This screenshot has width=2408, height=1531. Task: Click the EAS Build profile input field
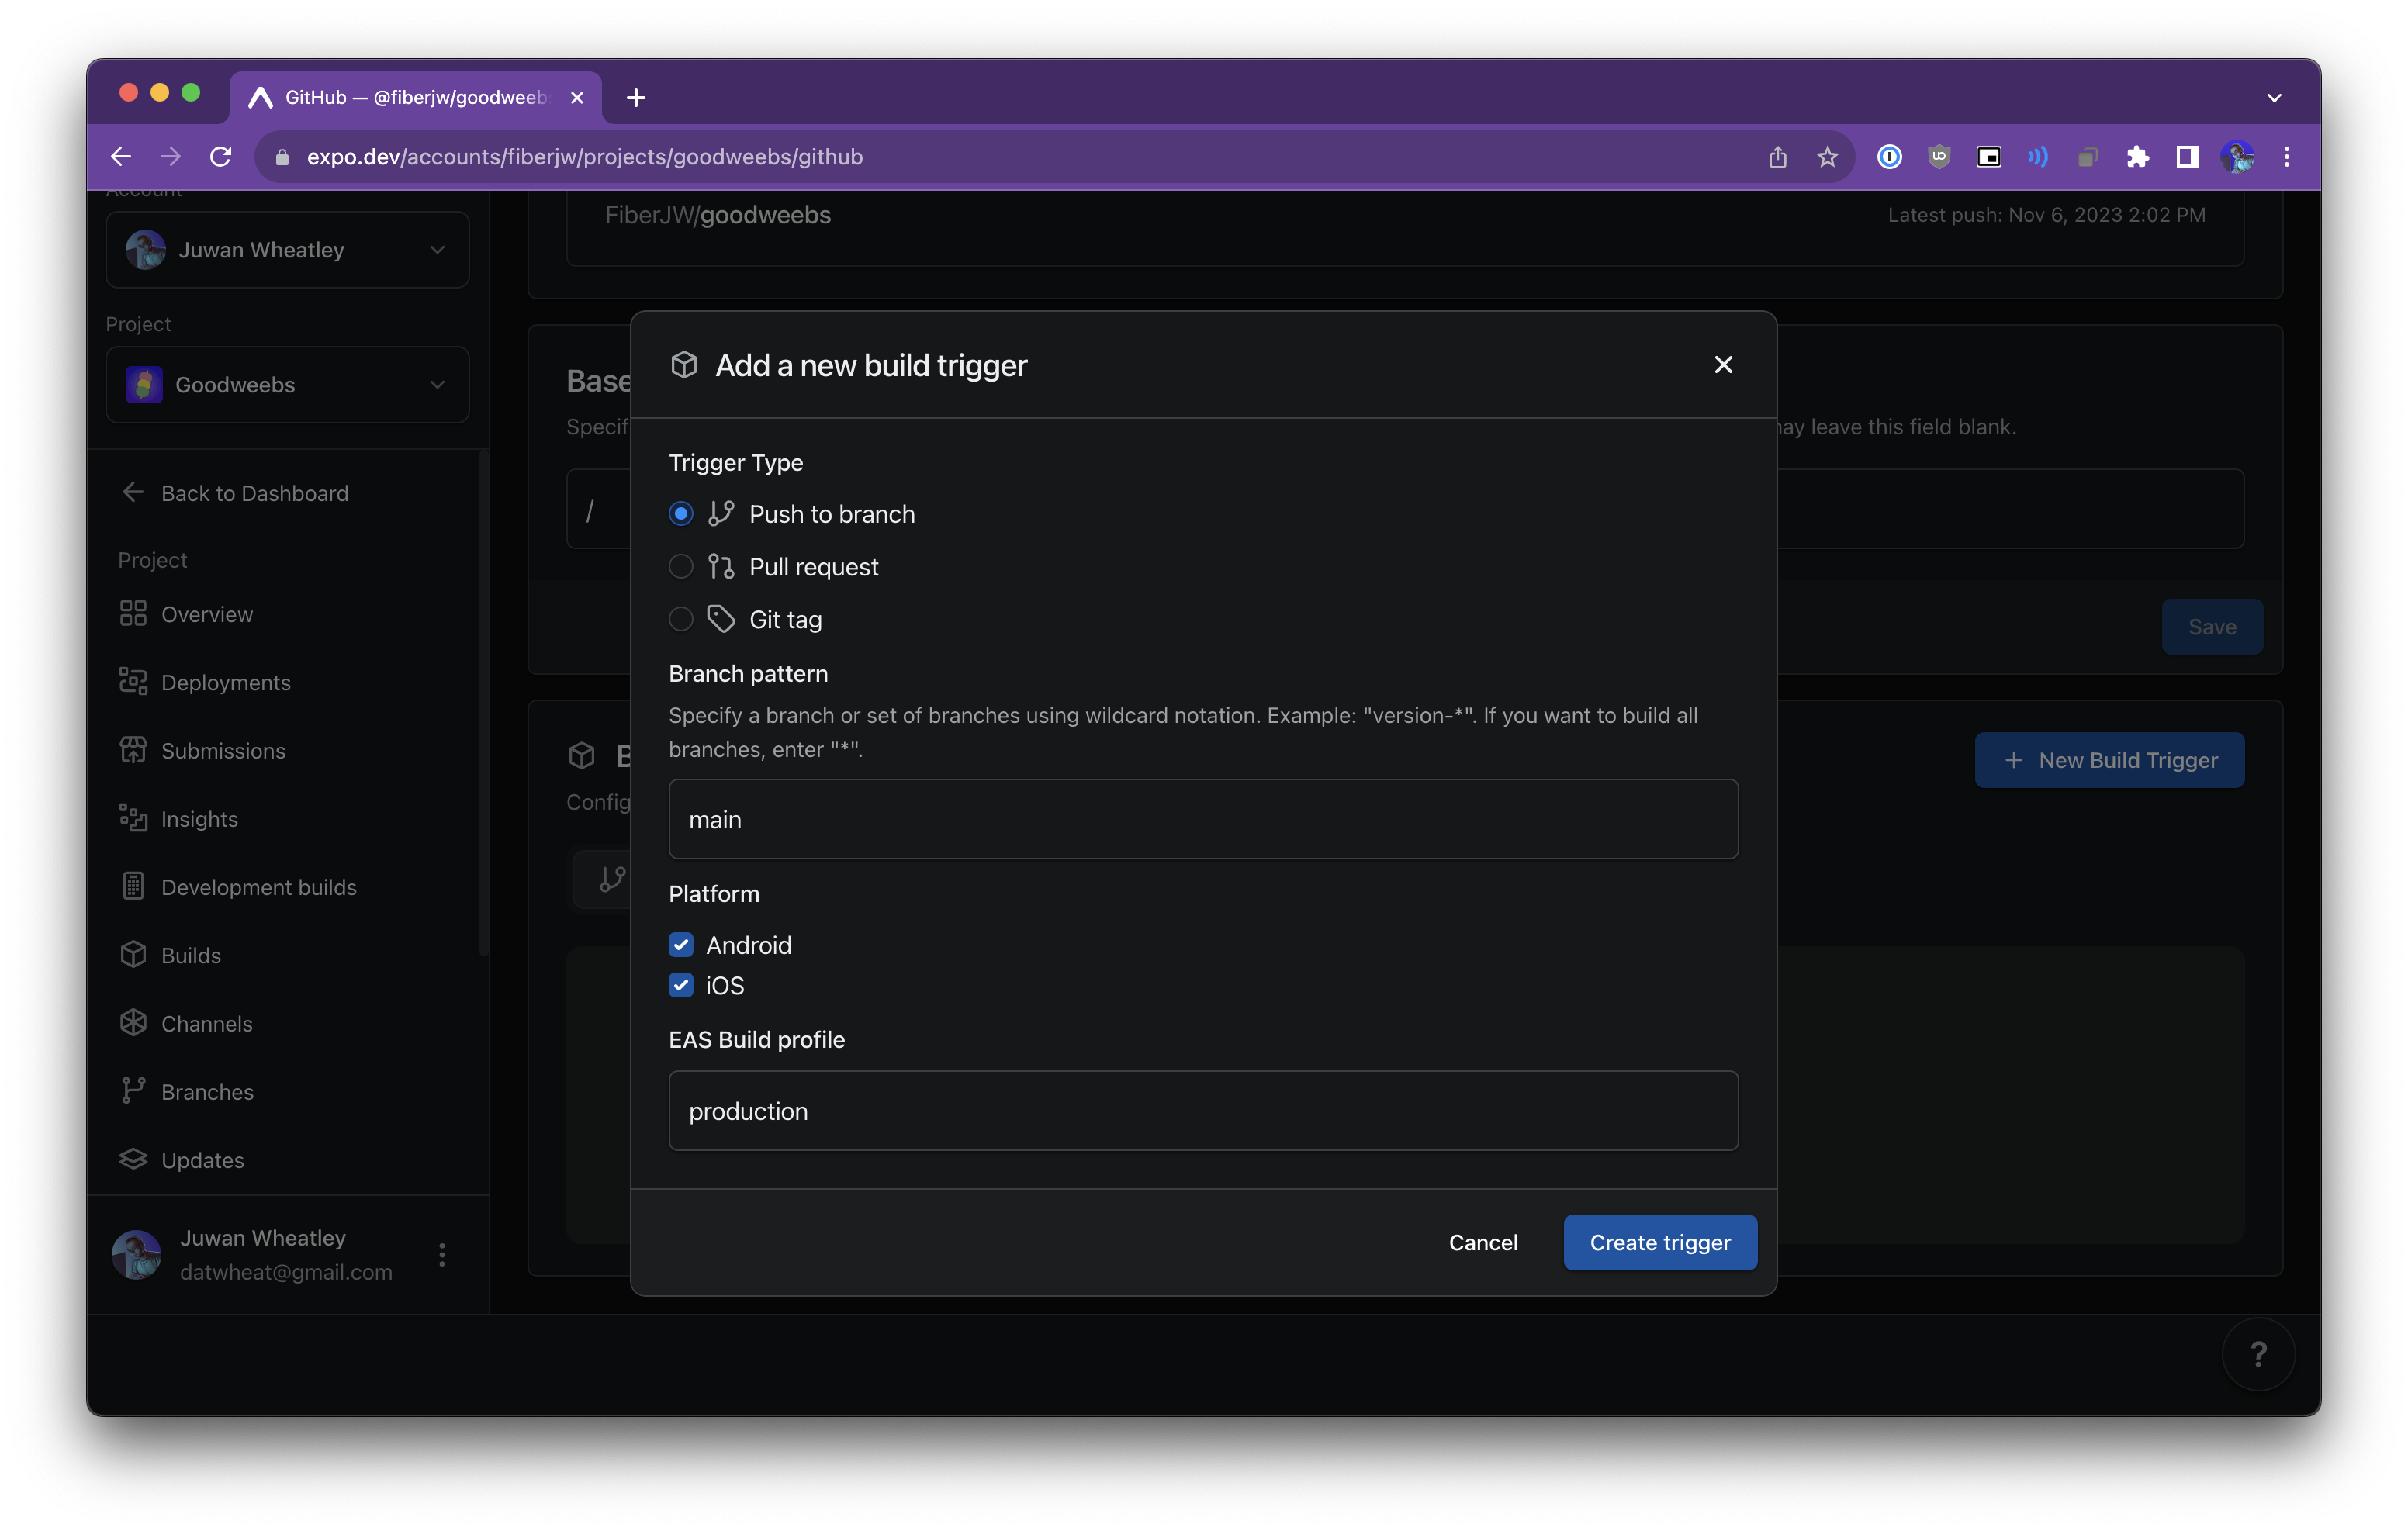point(1202,1110)
